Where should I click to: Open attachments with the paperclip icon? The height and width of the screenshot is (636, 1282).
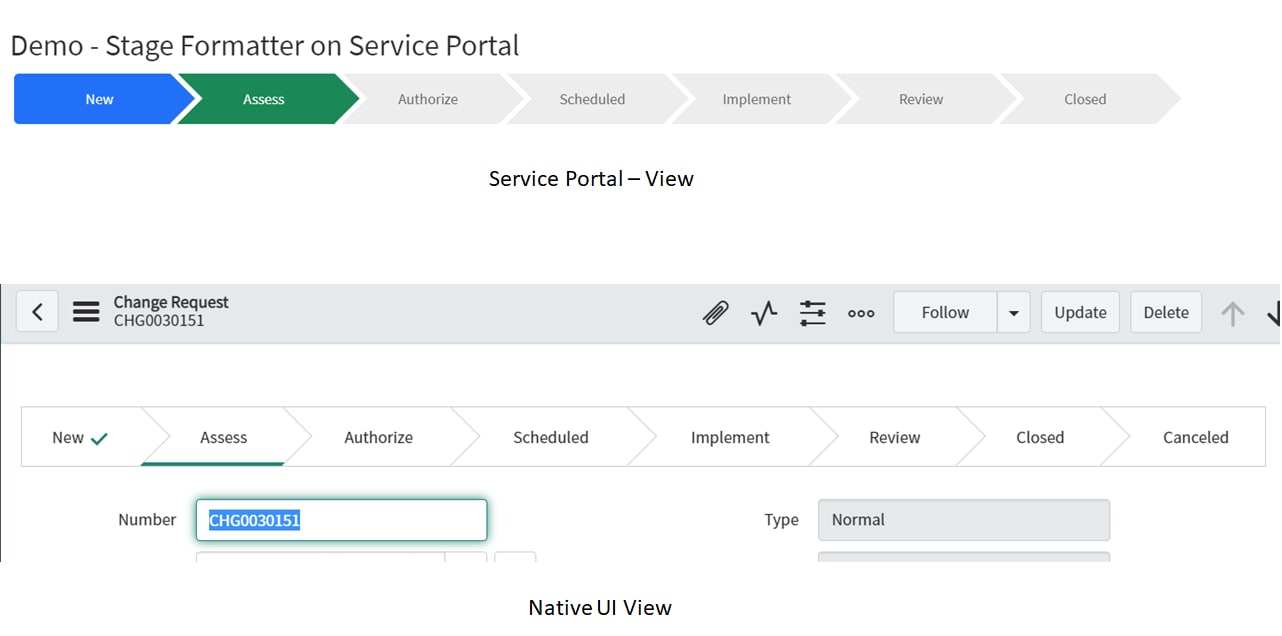coord(715,312)
